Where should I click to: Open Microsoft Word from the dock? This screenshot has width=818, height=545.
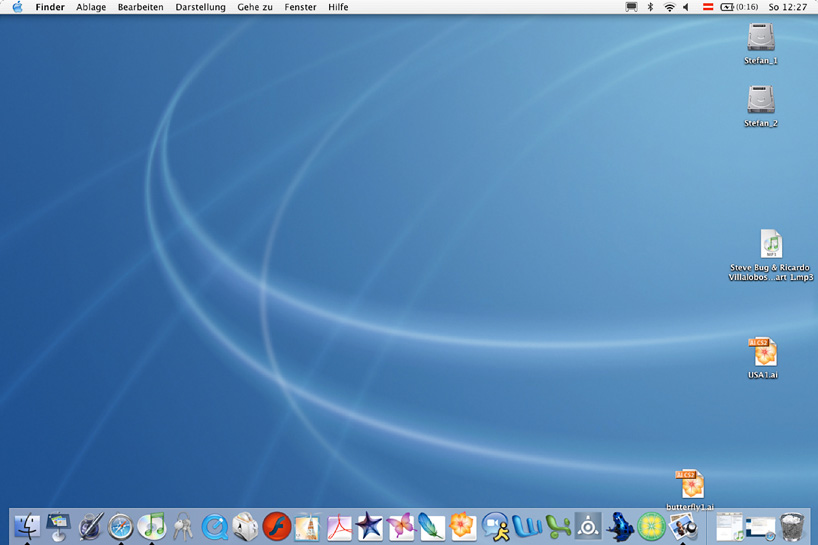526,525
